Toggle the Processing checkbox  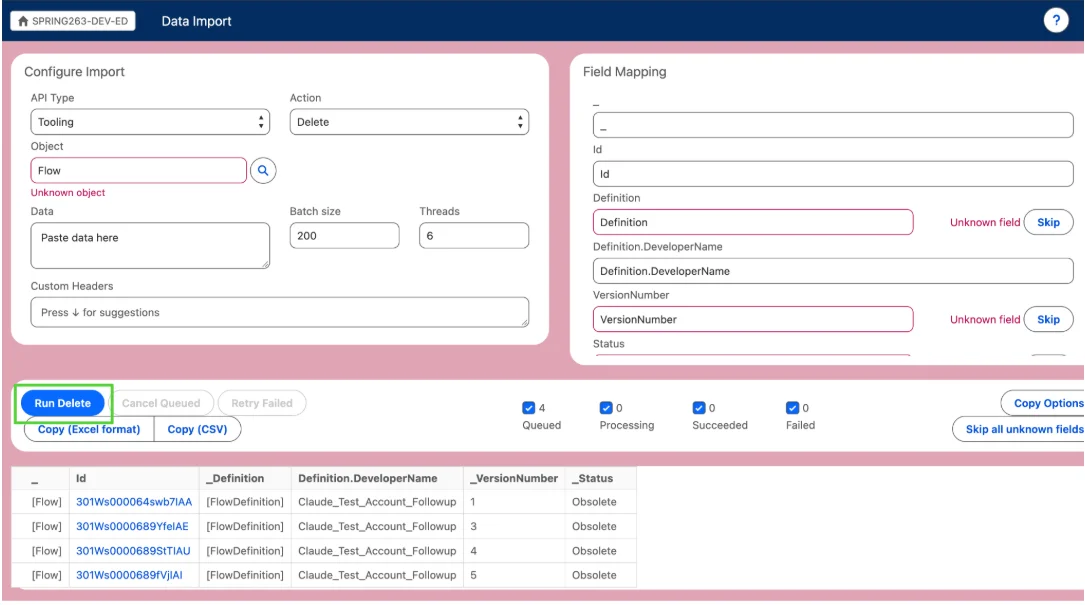[606, 408]
